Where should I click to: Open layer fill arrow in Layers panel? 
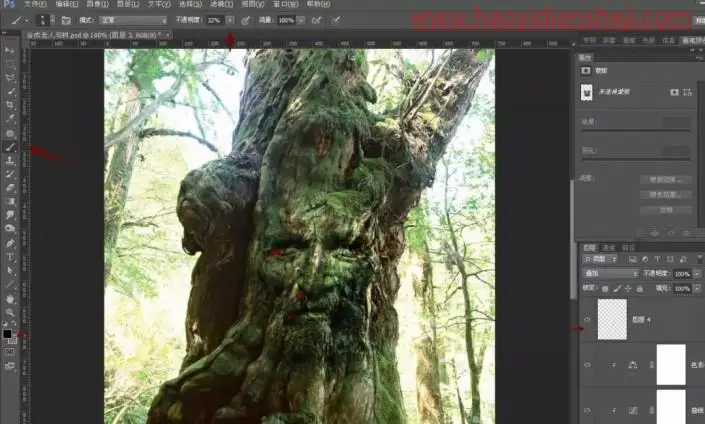[x=697, y=288]
